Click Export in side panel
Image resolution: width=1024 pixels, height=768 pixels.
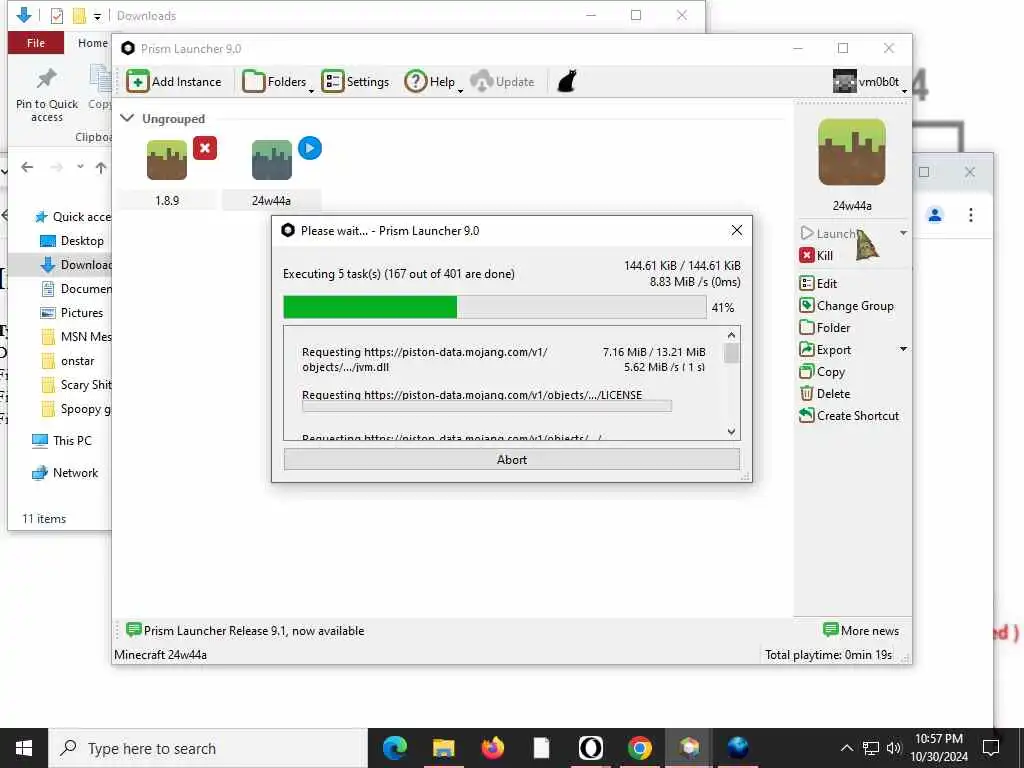coord(825,349)
